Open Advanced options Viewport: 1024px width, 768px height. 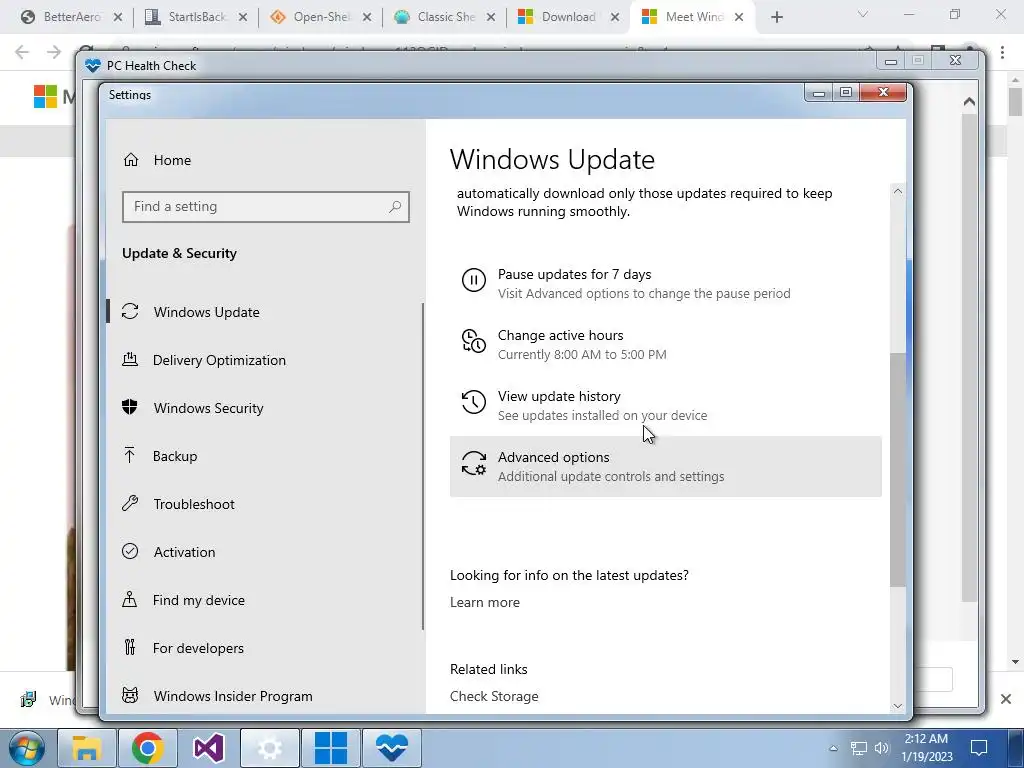pyautogui.click(x=665, y=466)
